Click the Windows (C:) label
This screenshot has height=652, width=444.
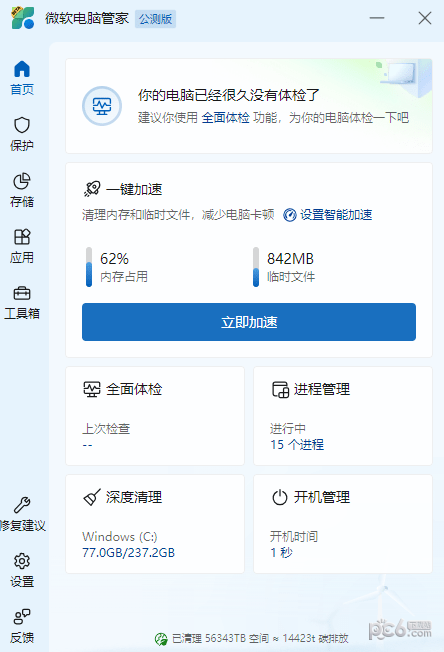(x=120, y=536)
